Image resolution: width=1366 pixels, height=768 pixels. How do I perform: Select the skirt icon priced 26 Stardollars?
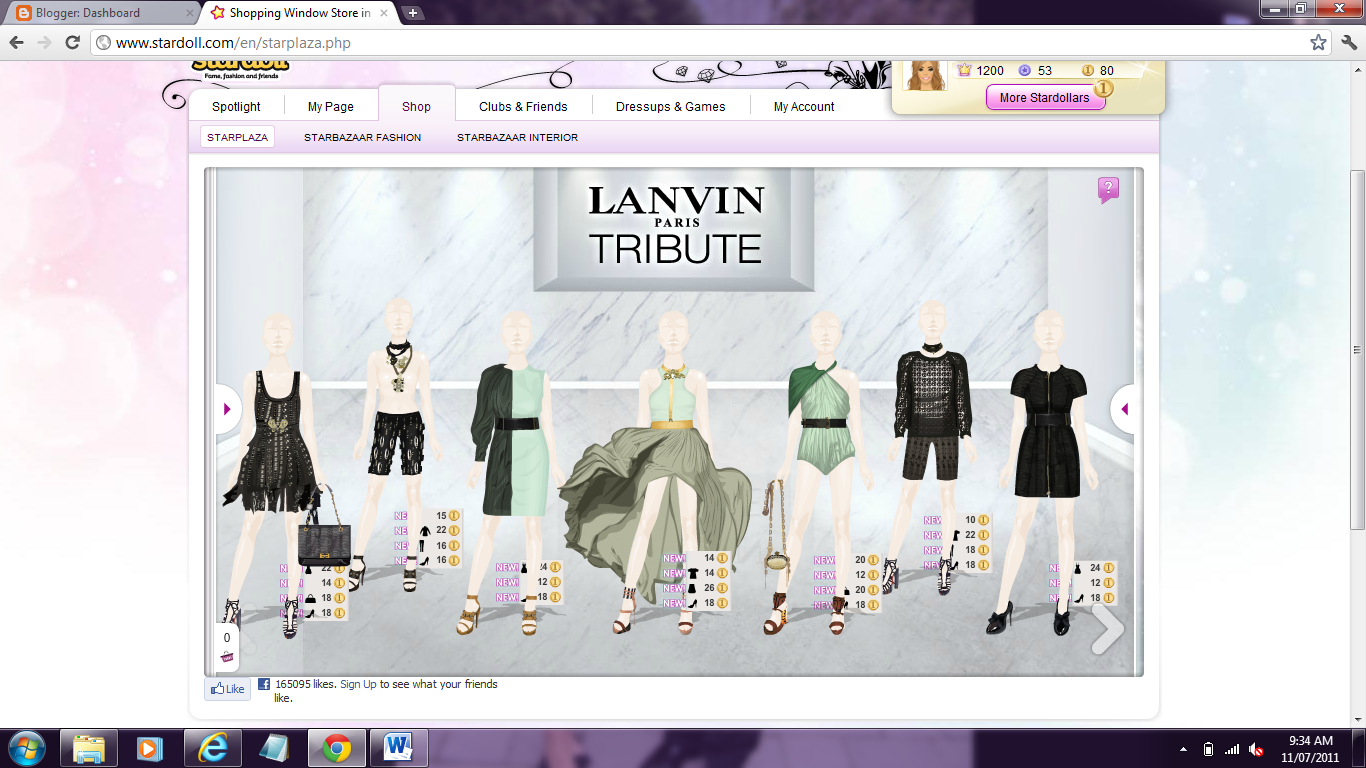(x=693, y=589)
